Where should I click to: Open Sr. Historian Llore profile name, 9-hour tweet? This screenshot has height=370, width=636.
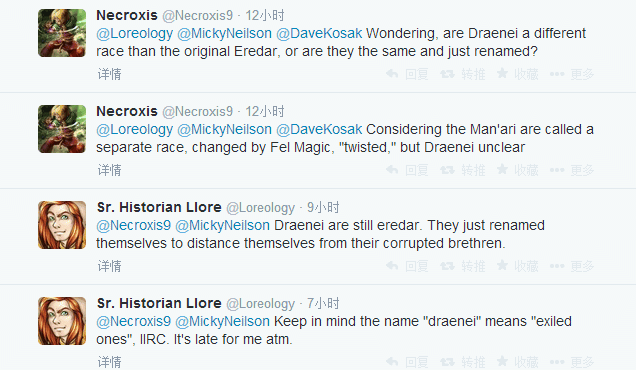(159, 207)
